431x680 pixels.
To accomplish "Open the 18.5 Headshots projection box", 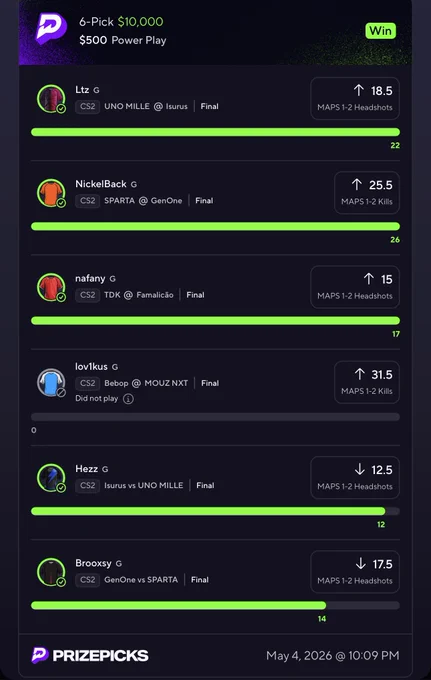I will pos(355,98).
